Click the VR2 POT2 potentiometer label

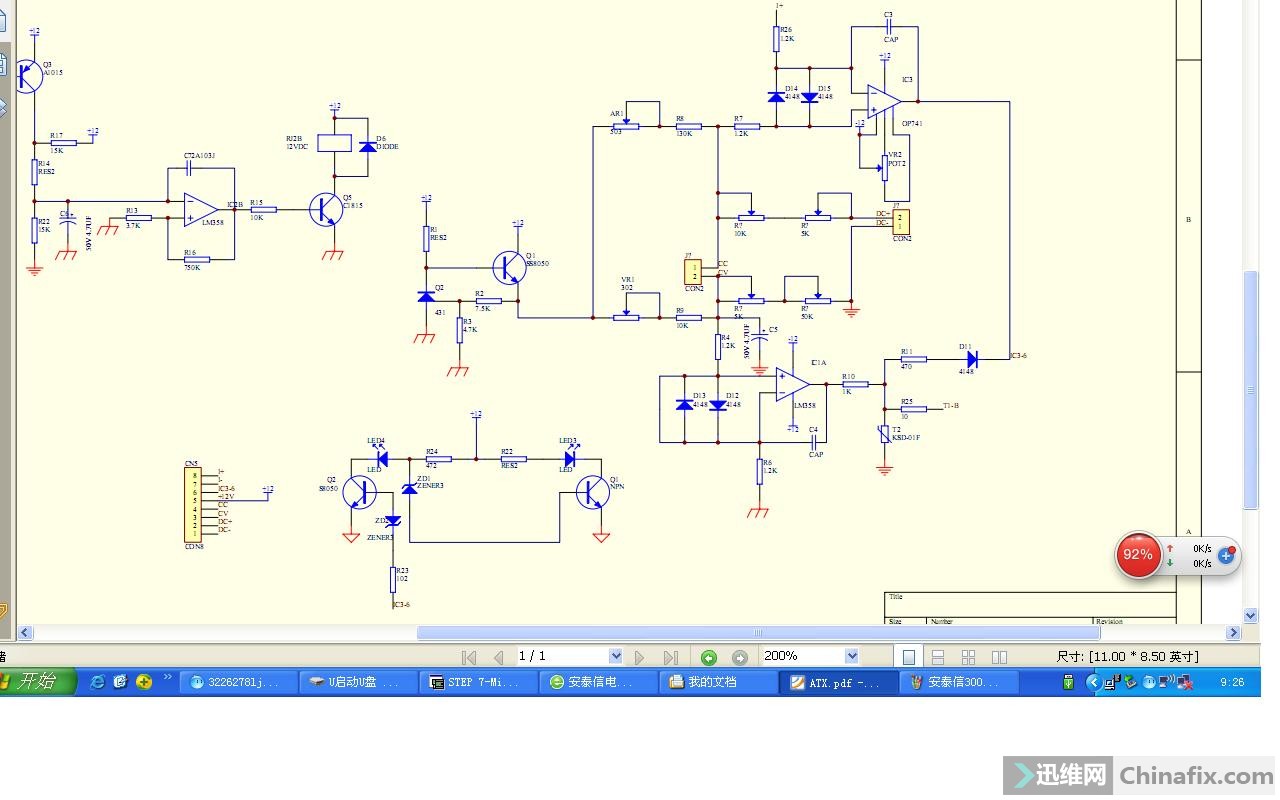[896, 158]
